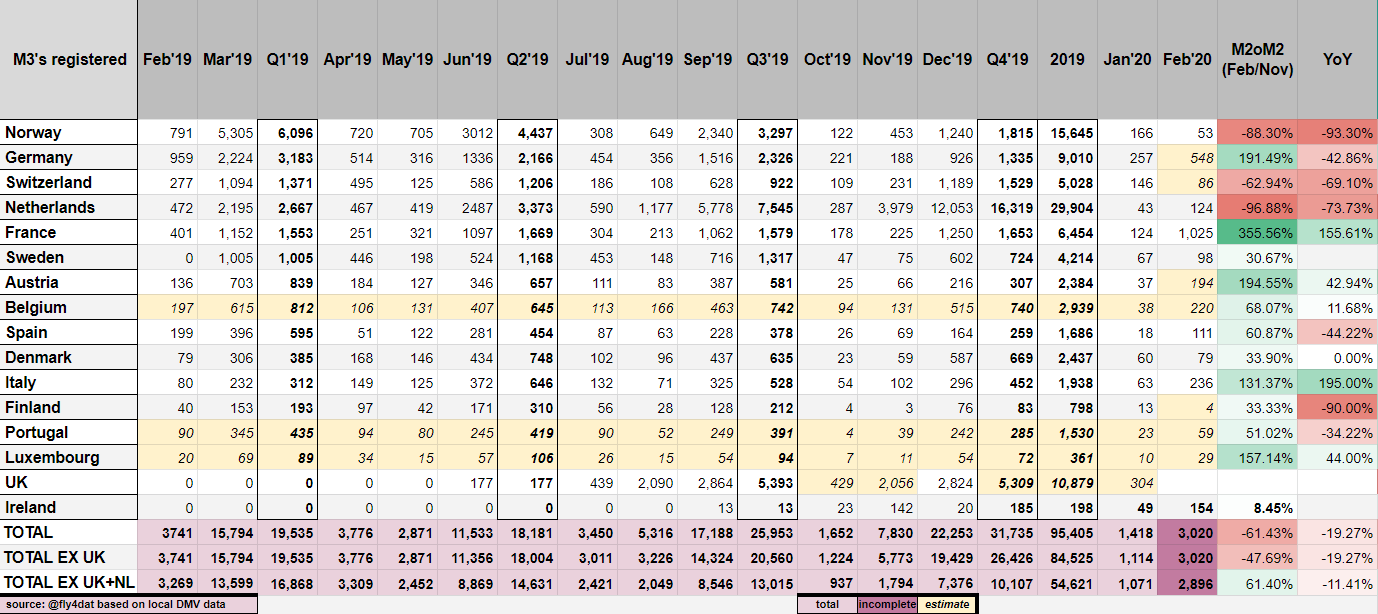This screenshot has height=614, width=1378.
Task: Select Norway's Q1'19 value 6,096
Action: (288, 132)
